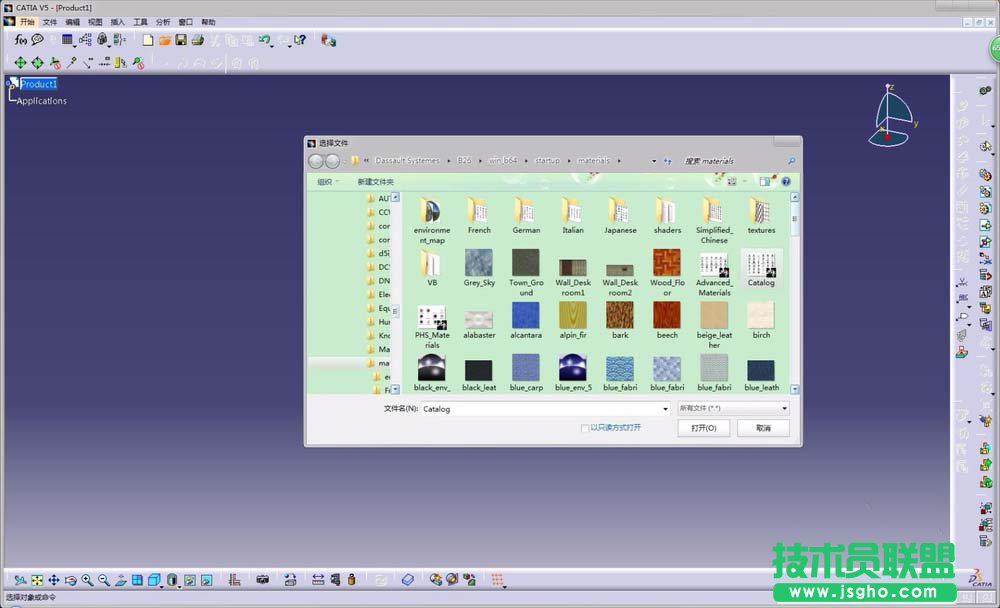Click the Fit All In view icon
The image size is (1000, 608).
point(37,580)
